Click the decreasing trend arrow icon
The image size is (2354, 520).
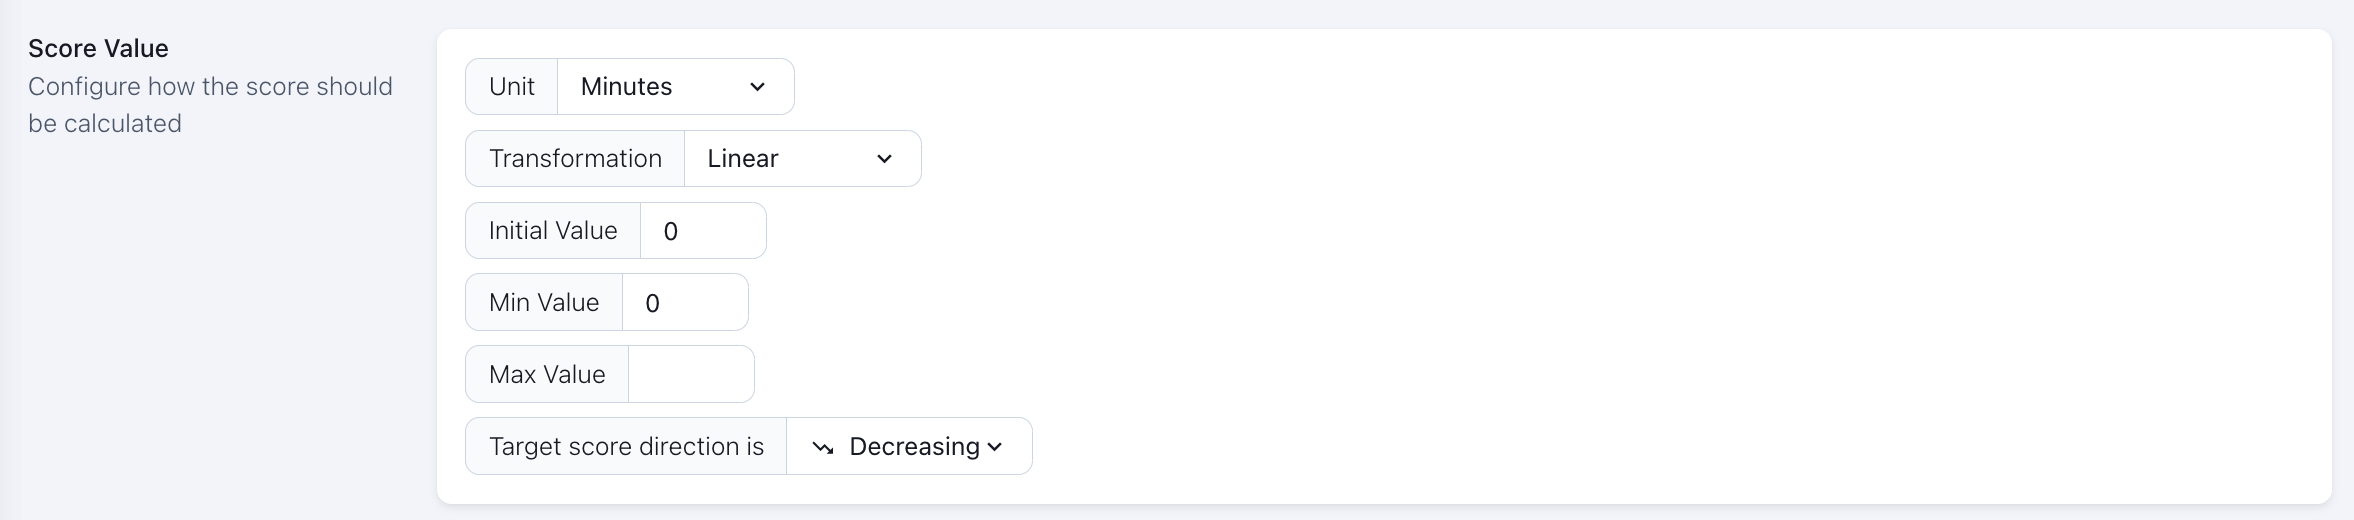coord(823,447)
